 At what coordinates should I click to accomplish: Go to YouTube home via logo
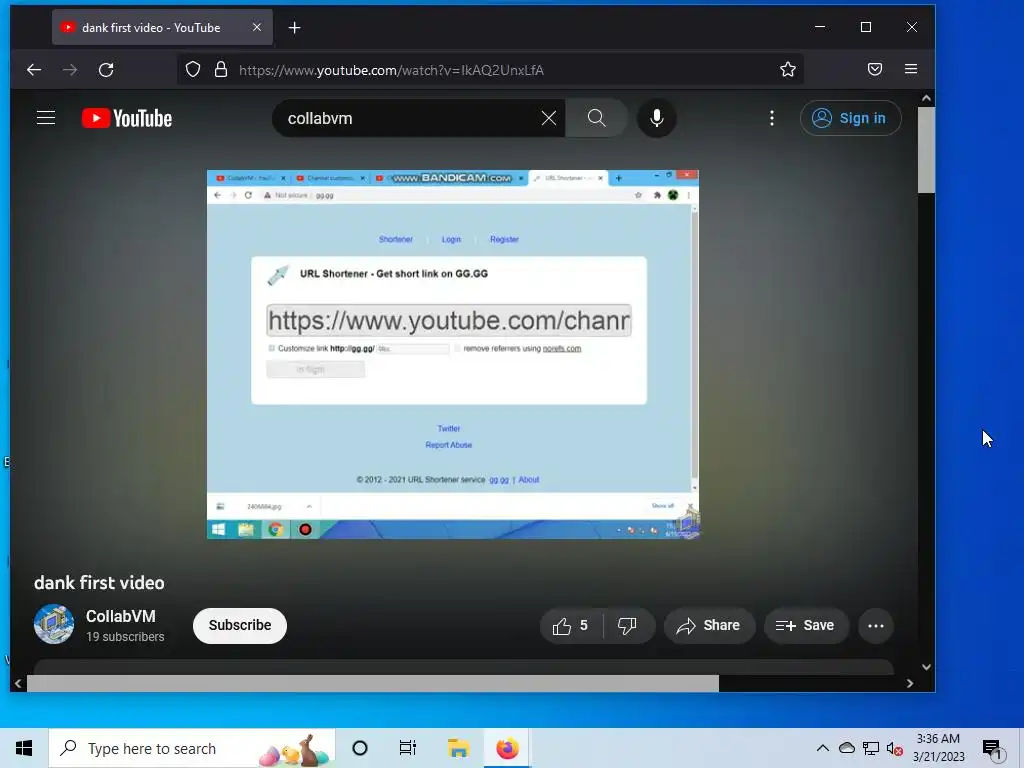click(127, 118)
